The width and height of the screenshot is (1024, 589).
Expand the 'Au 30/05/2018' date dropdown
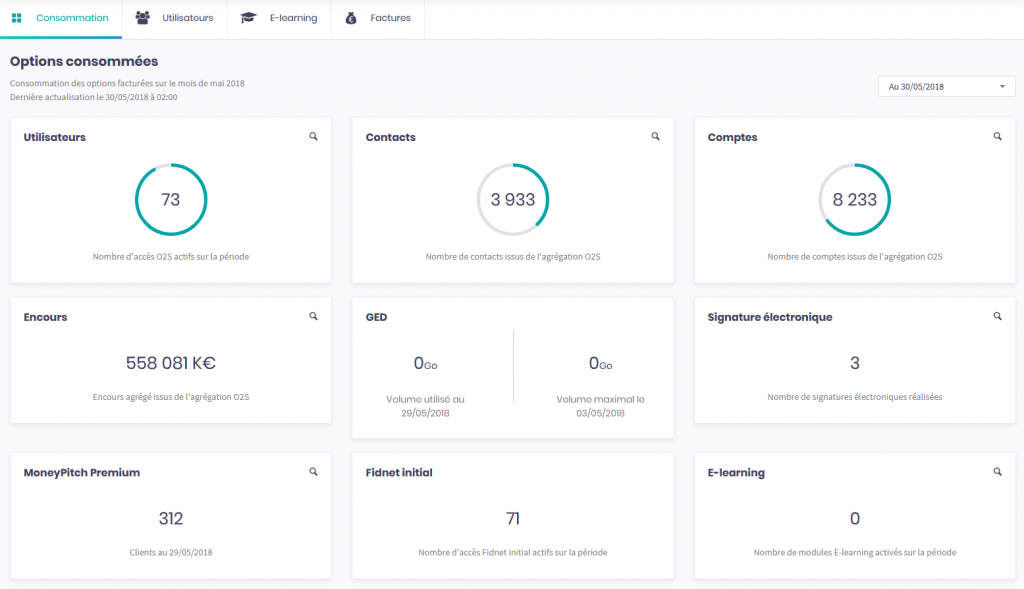[x=946, y=87]
